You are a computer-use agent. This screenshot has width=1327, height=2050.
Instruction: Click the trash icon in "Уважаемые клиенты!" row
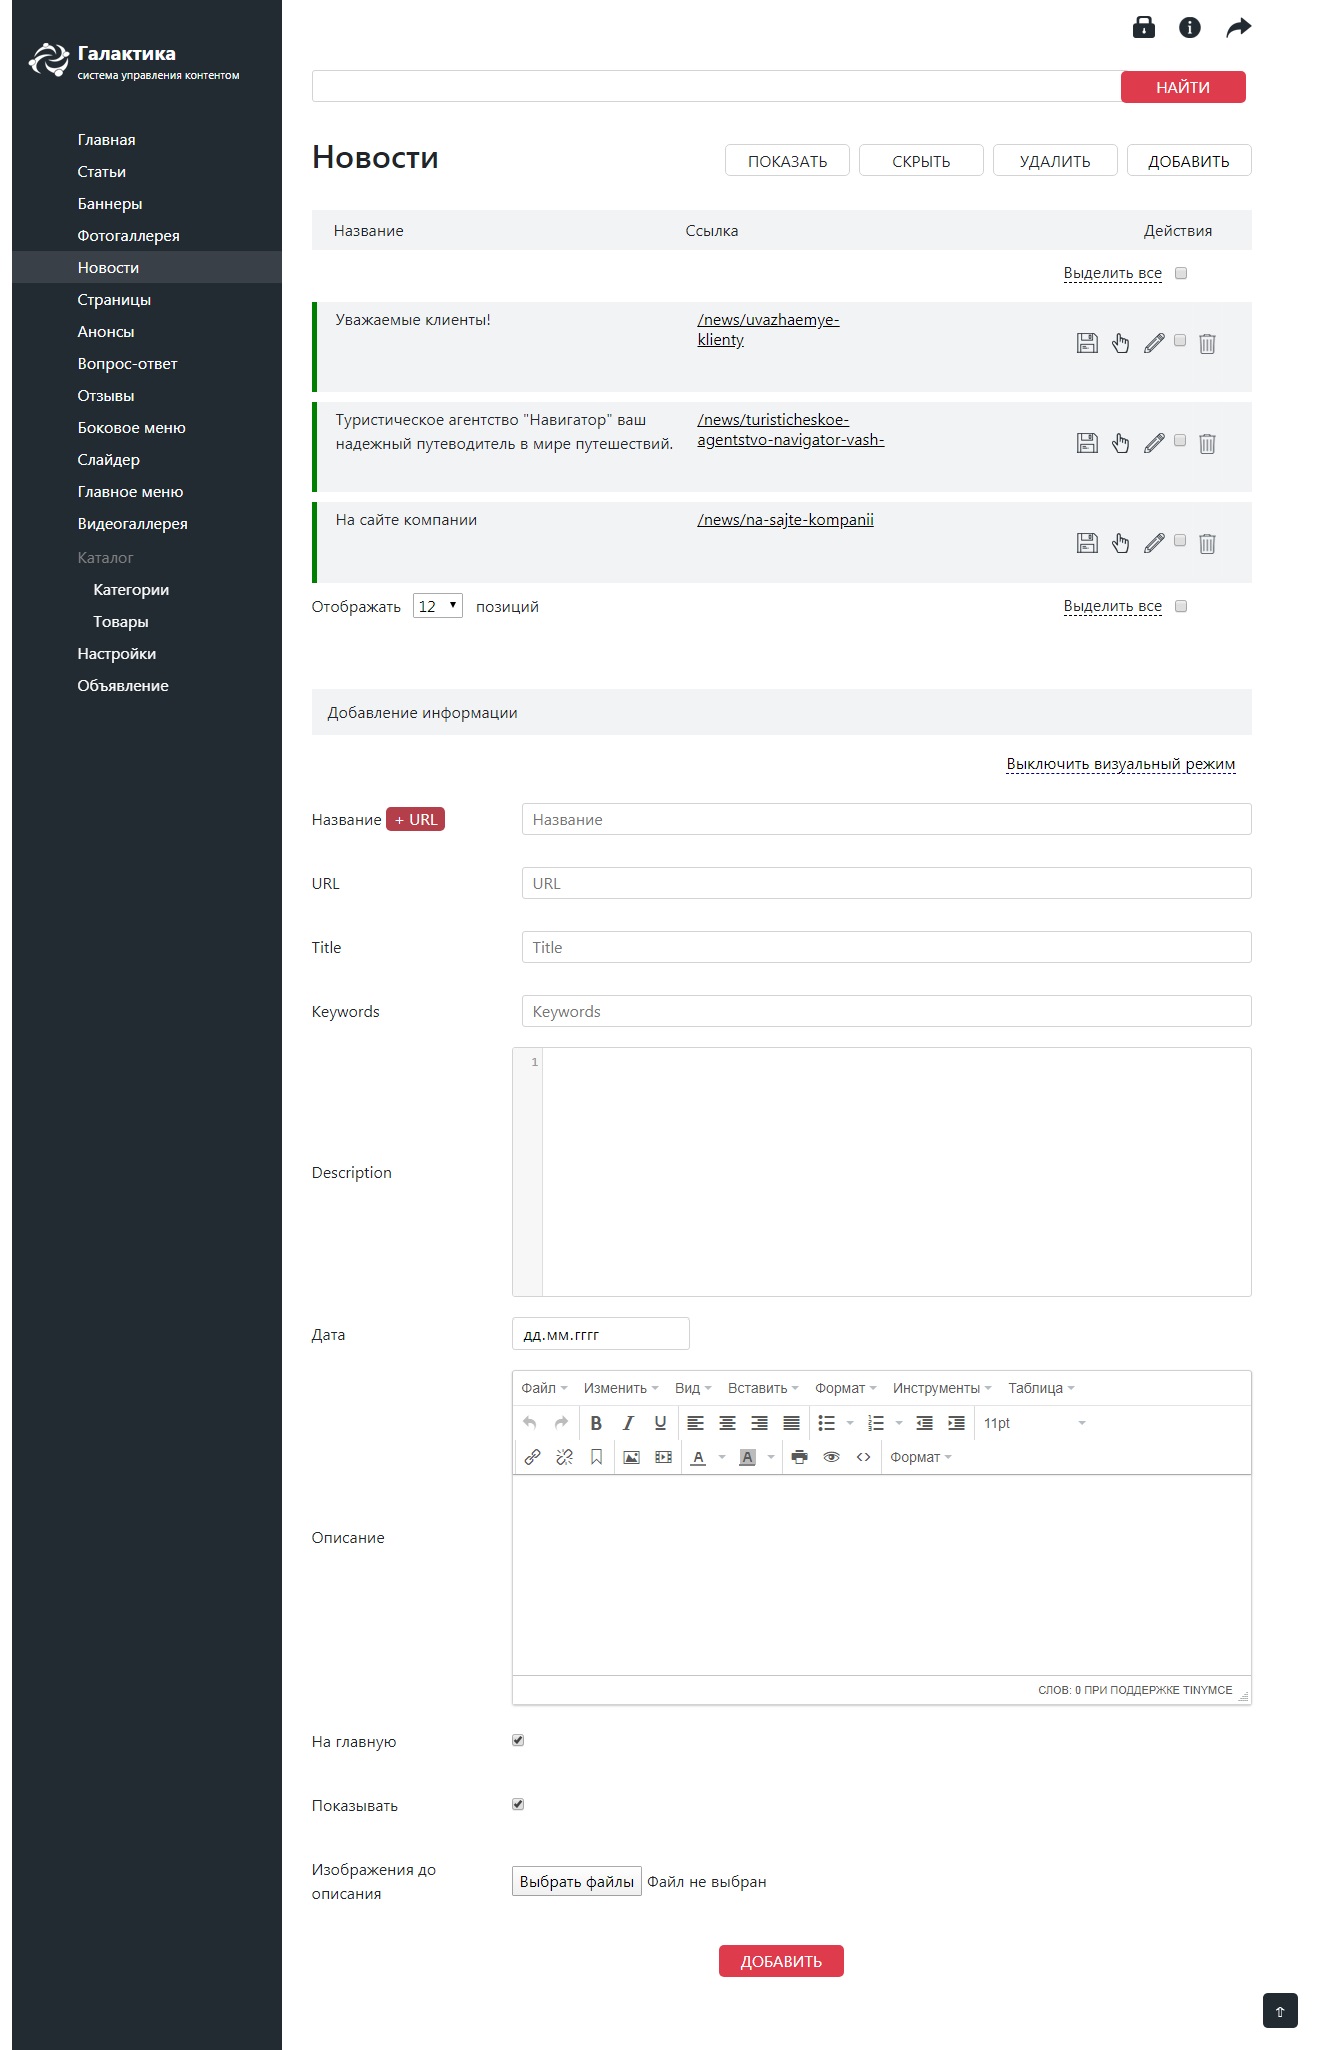[1207, 343]
